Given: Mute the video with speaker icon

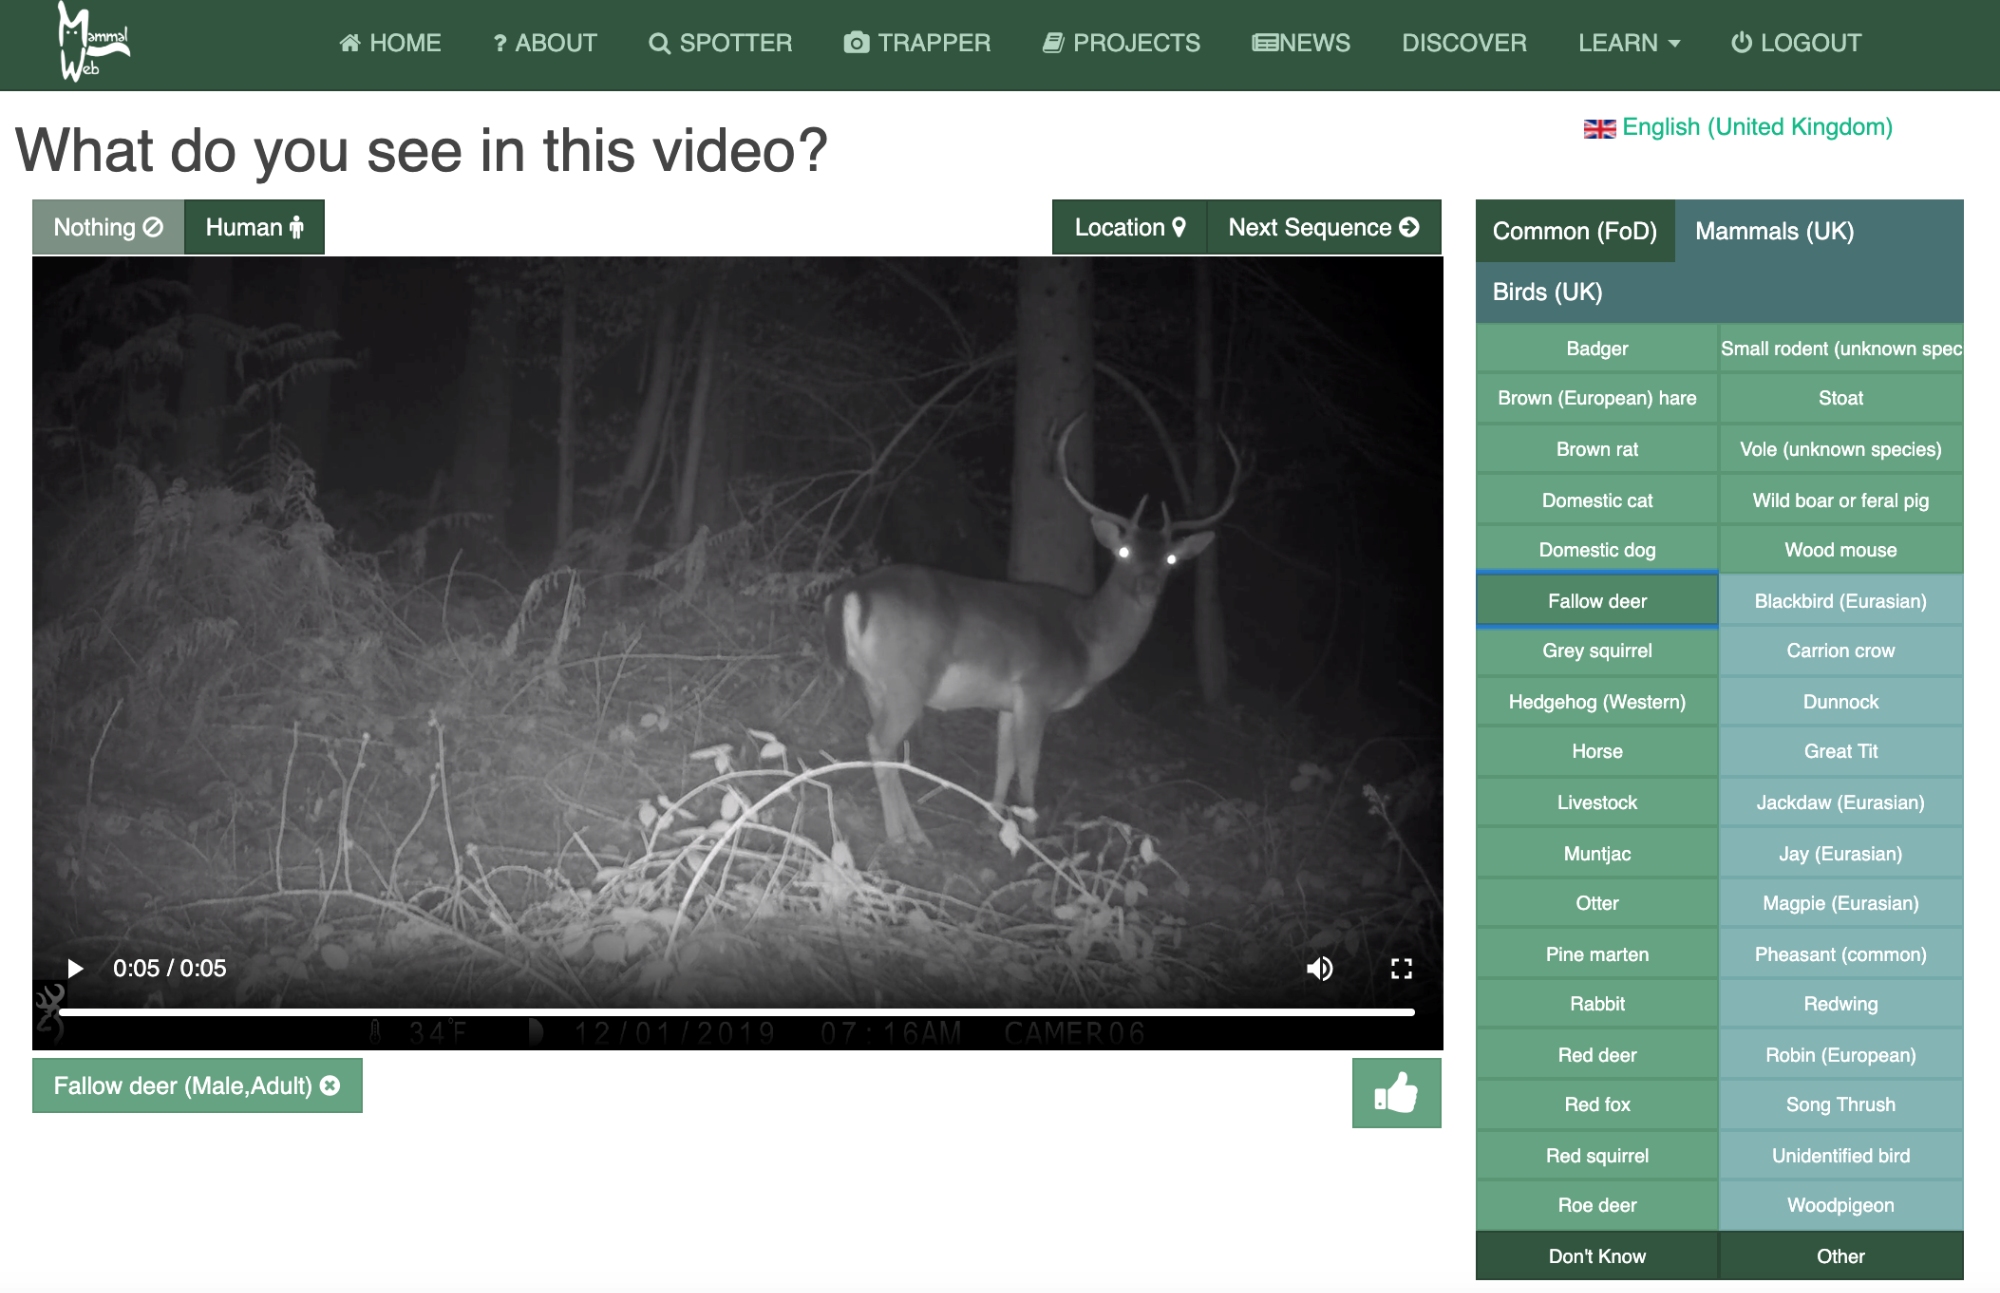Looking at the screenshot, I should click(x=1319, y=968).
